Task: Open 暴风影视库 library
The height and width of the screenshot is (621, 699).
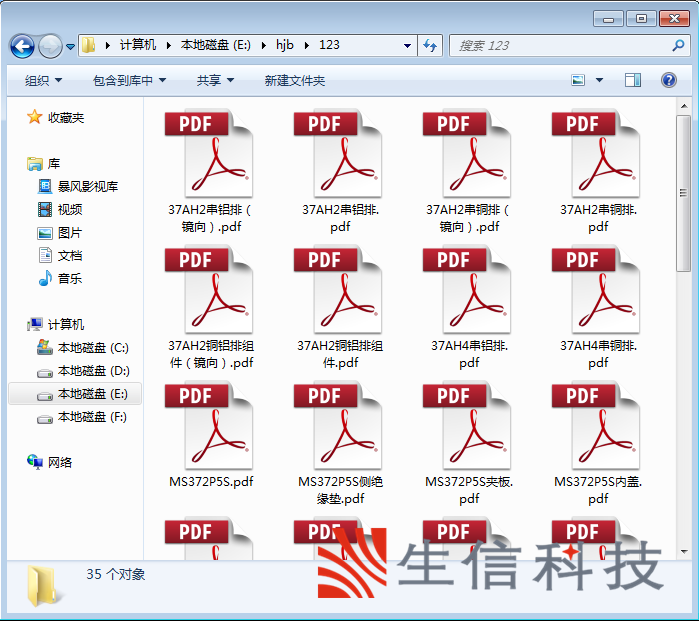Action: click(78, 186)
